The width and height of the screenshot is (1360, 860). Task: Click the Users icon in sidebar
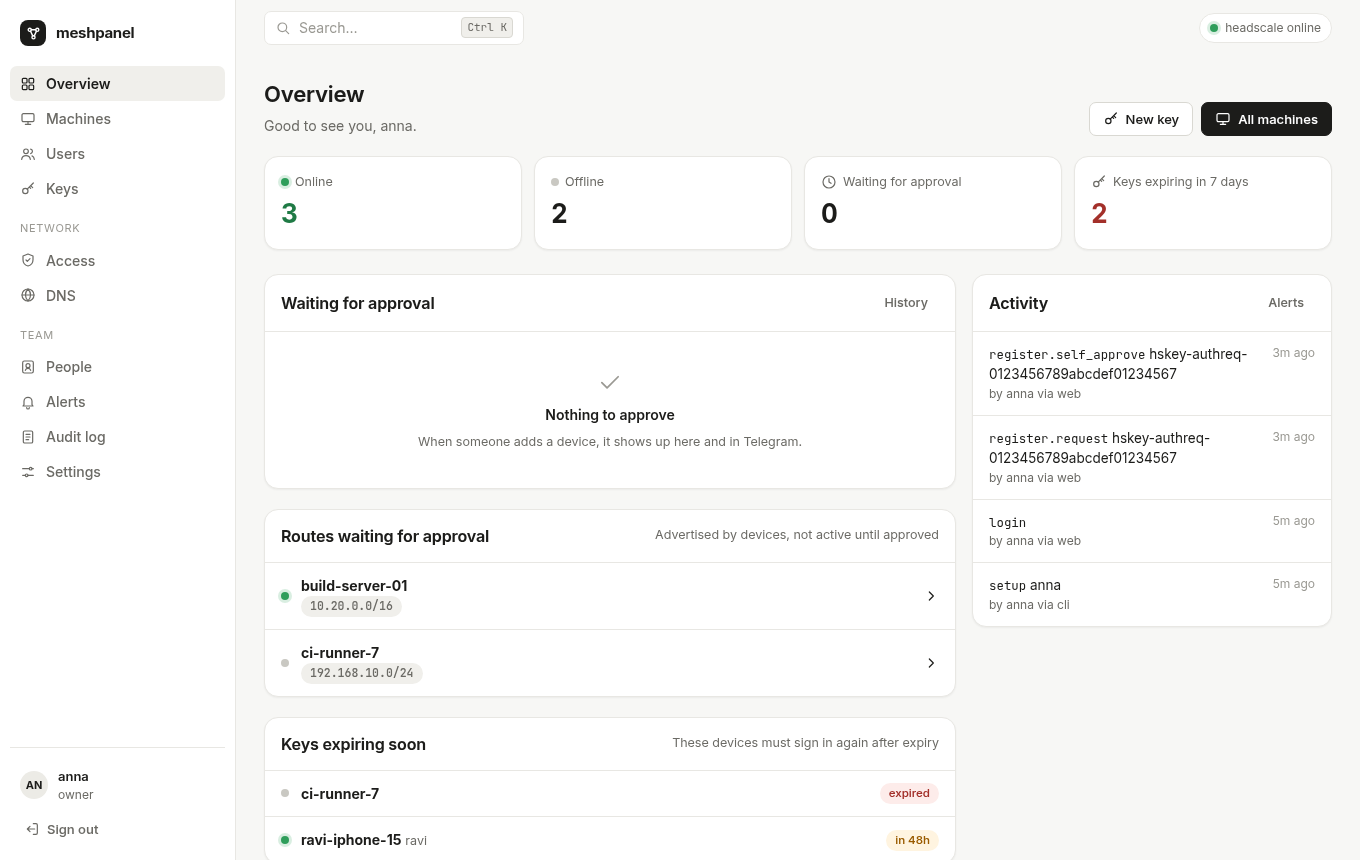(28, 154)
